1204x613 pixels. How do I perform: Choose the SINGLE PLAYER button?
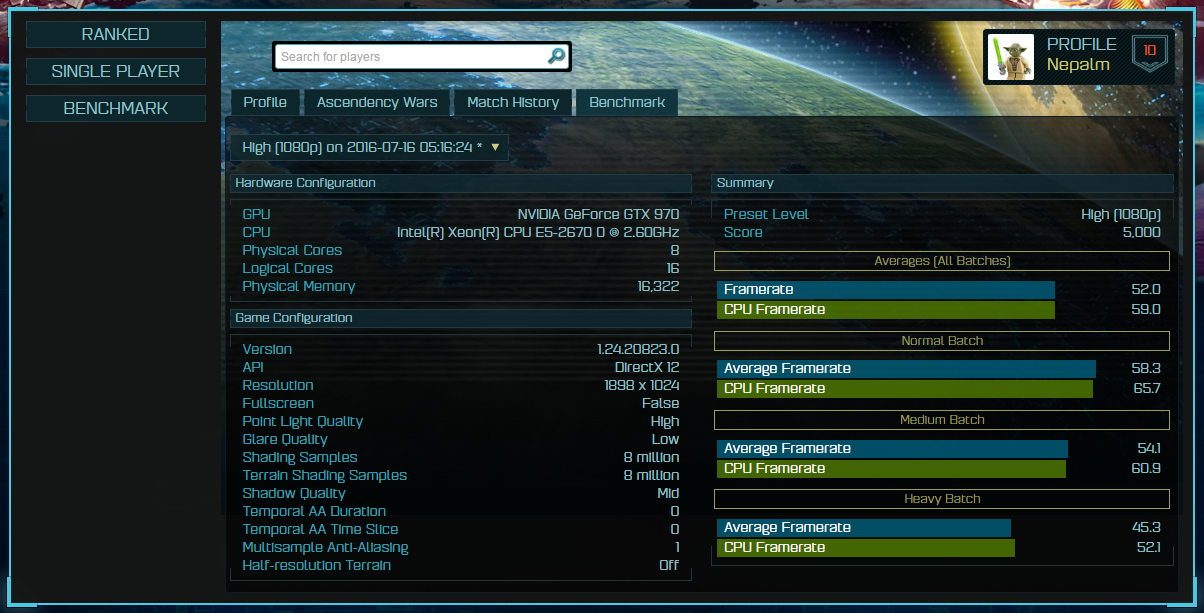pos(116,72)
